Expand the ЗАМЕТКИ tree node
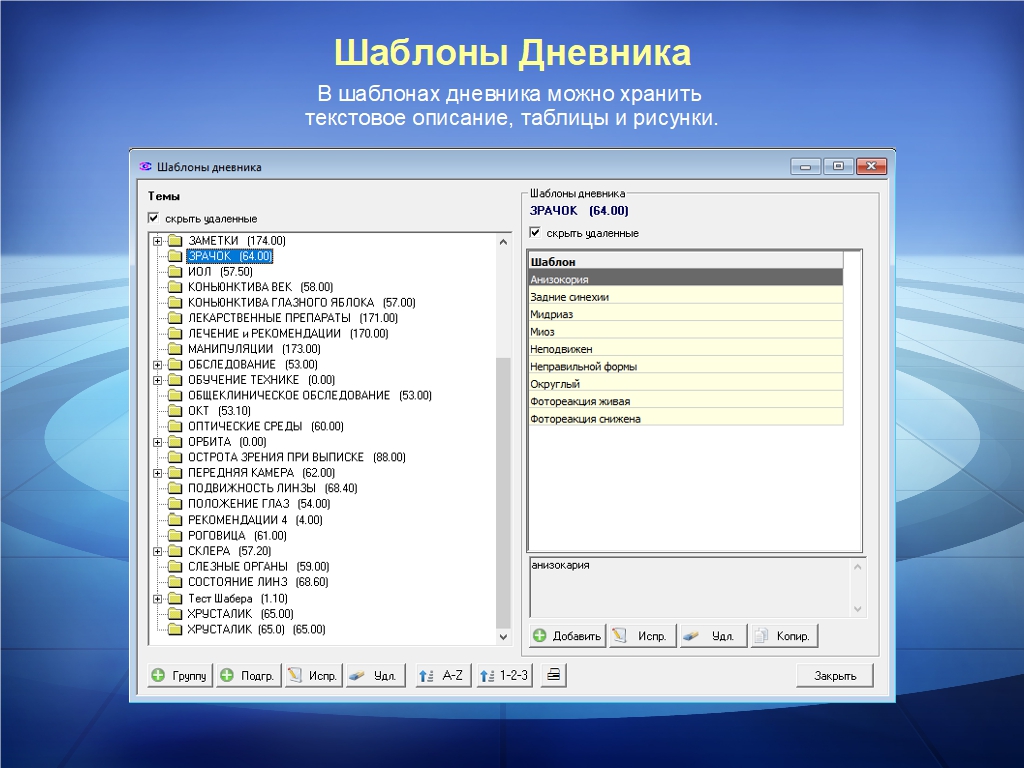 [157, 241]
